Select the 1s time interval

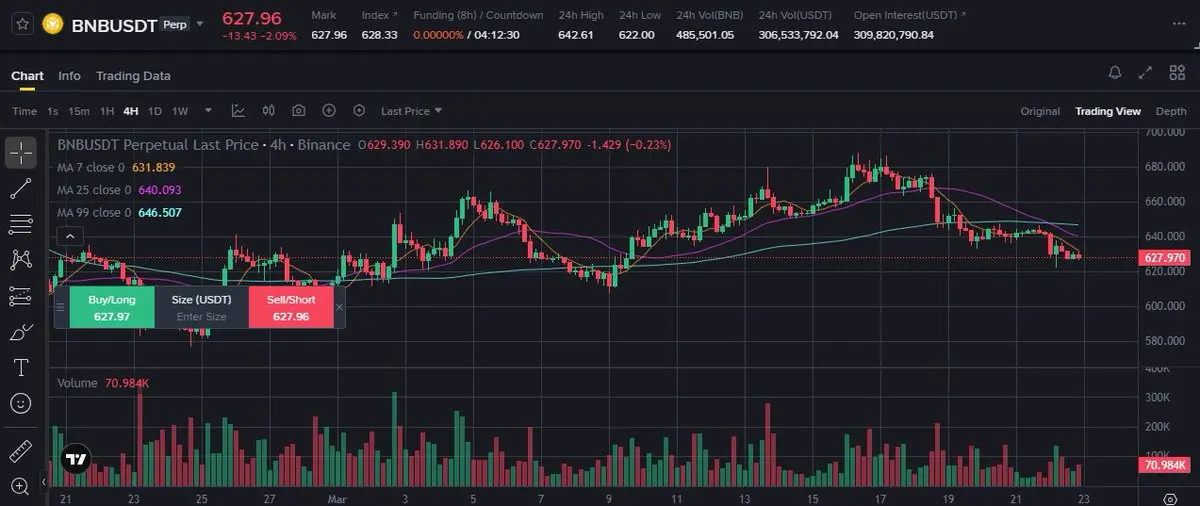53,111
